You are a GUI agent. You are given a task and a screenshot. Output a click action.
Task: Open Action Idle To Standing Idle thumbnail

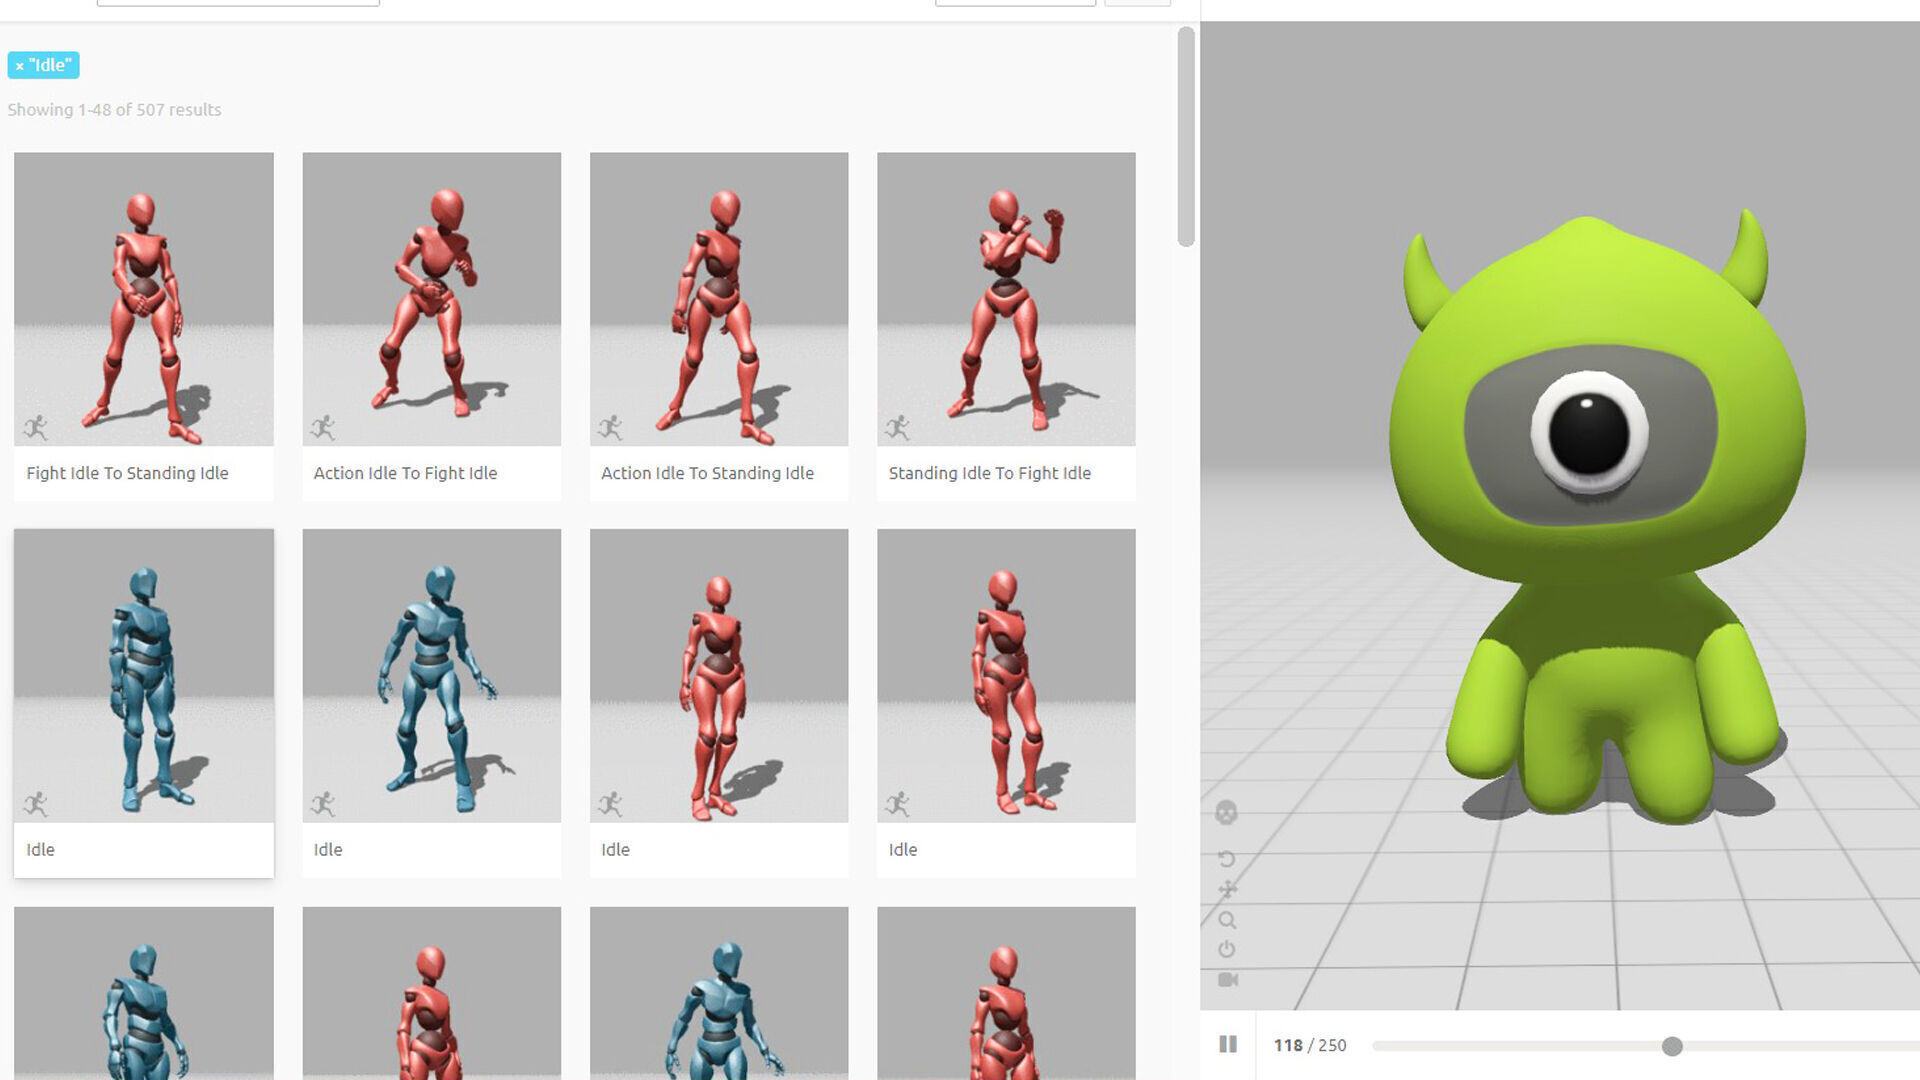[719, 299]
